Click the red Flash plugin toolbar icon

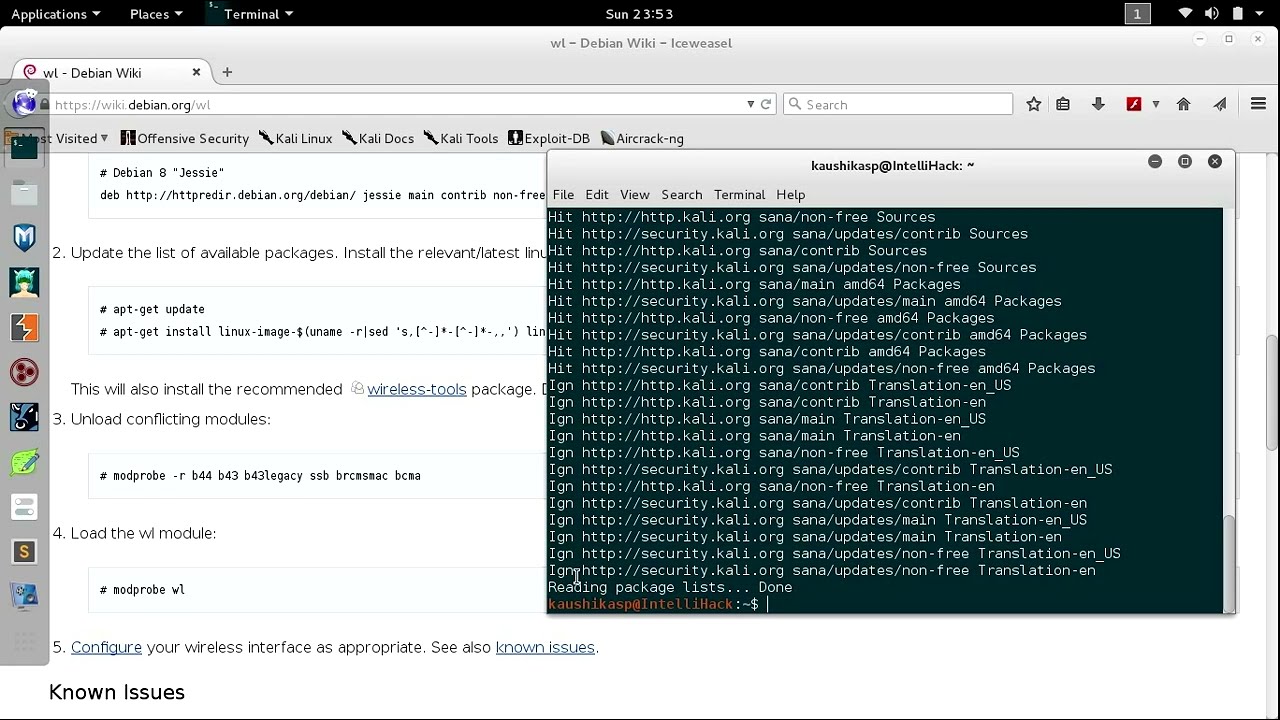point(1134,104)
